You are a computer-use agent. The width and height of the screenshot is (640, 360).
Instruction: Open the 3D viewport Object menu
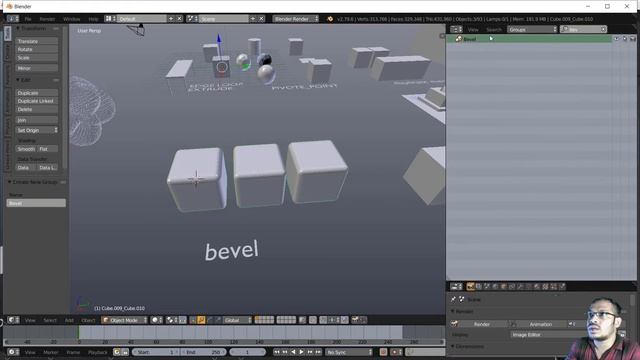(88, 320)
